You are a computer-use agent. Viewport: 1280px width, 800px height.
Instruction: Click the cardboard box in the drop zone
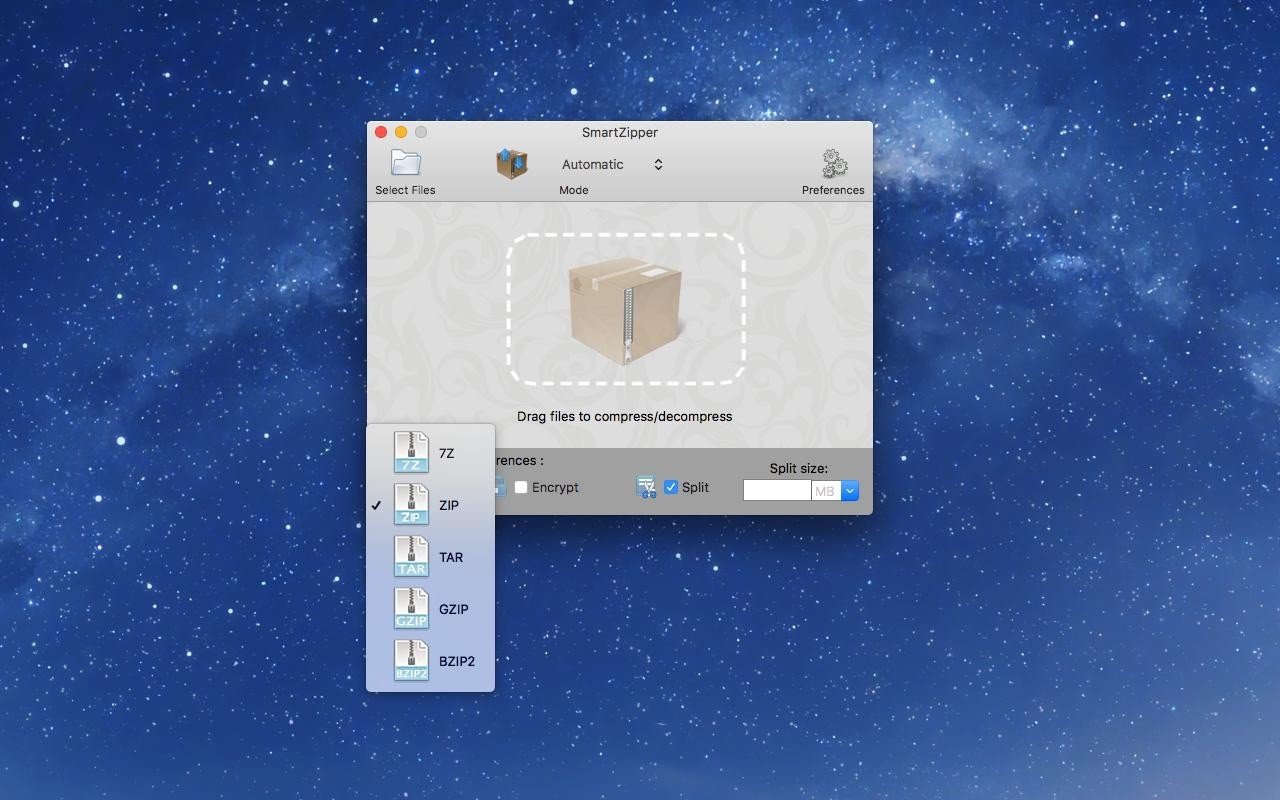tap(625, 310)
